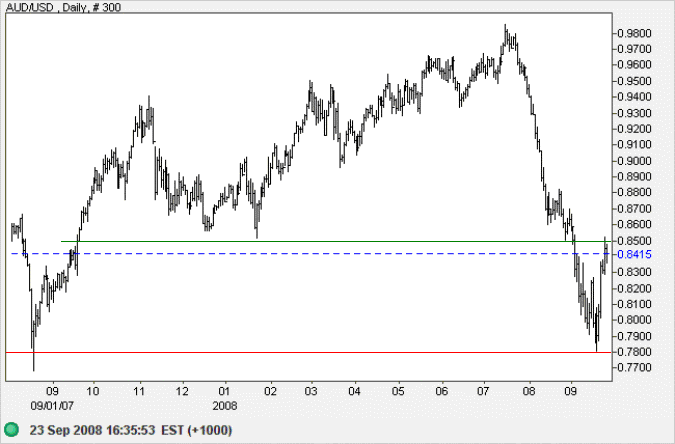Click the timestamp 23 Sep 2008 16:35:53 EST
The image size is (675, 444).
[x=131, y=430]
